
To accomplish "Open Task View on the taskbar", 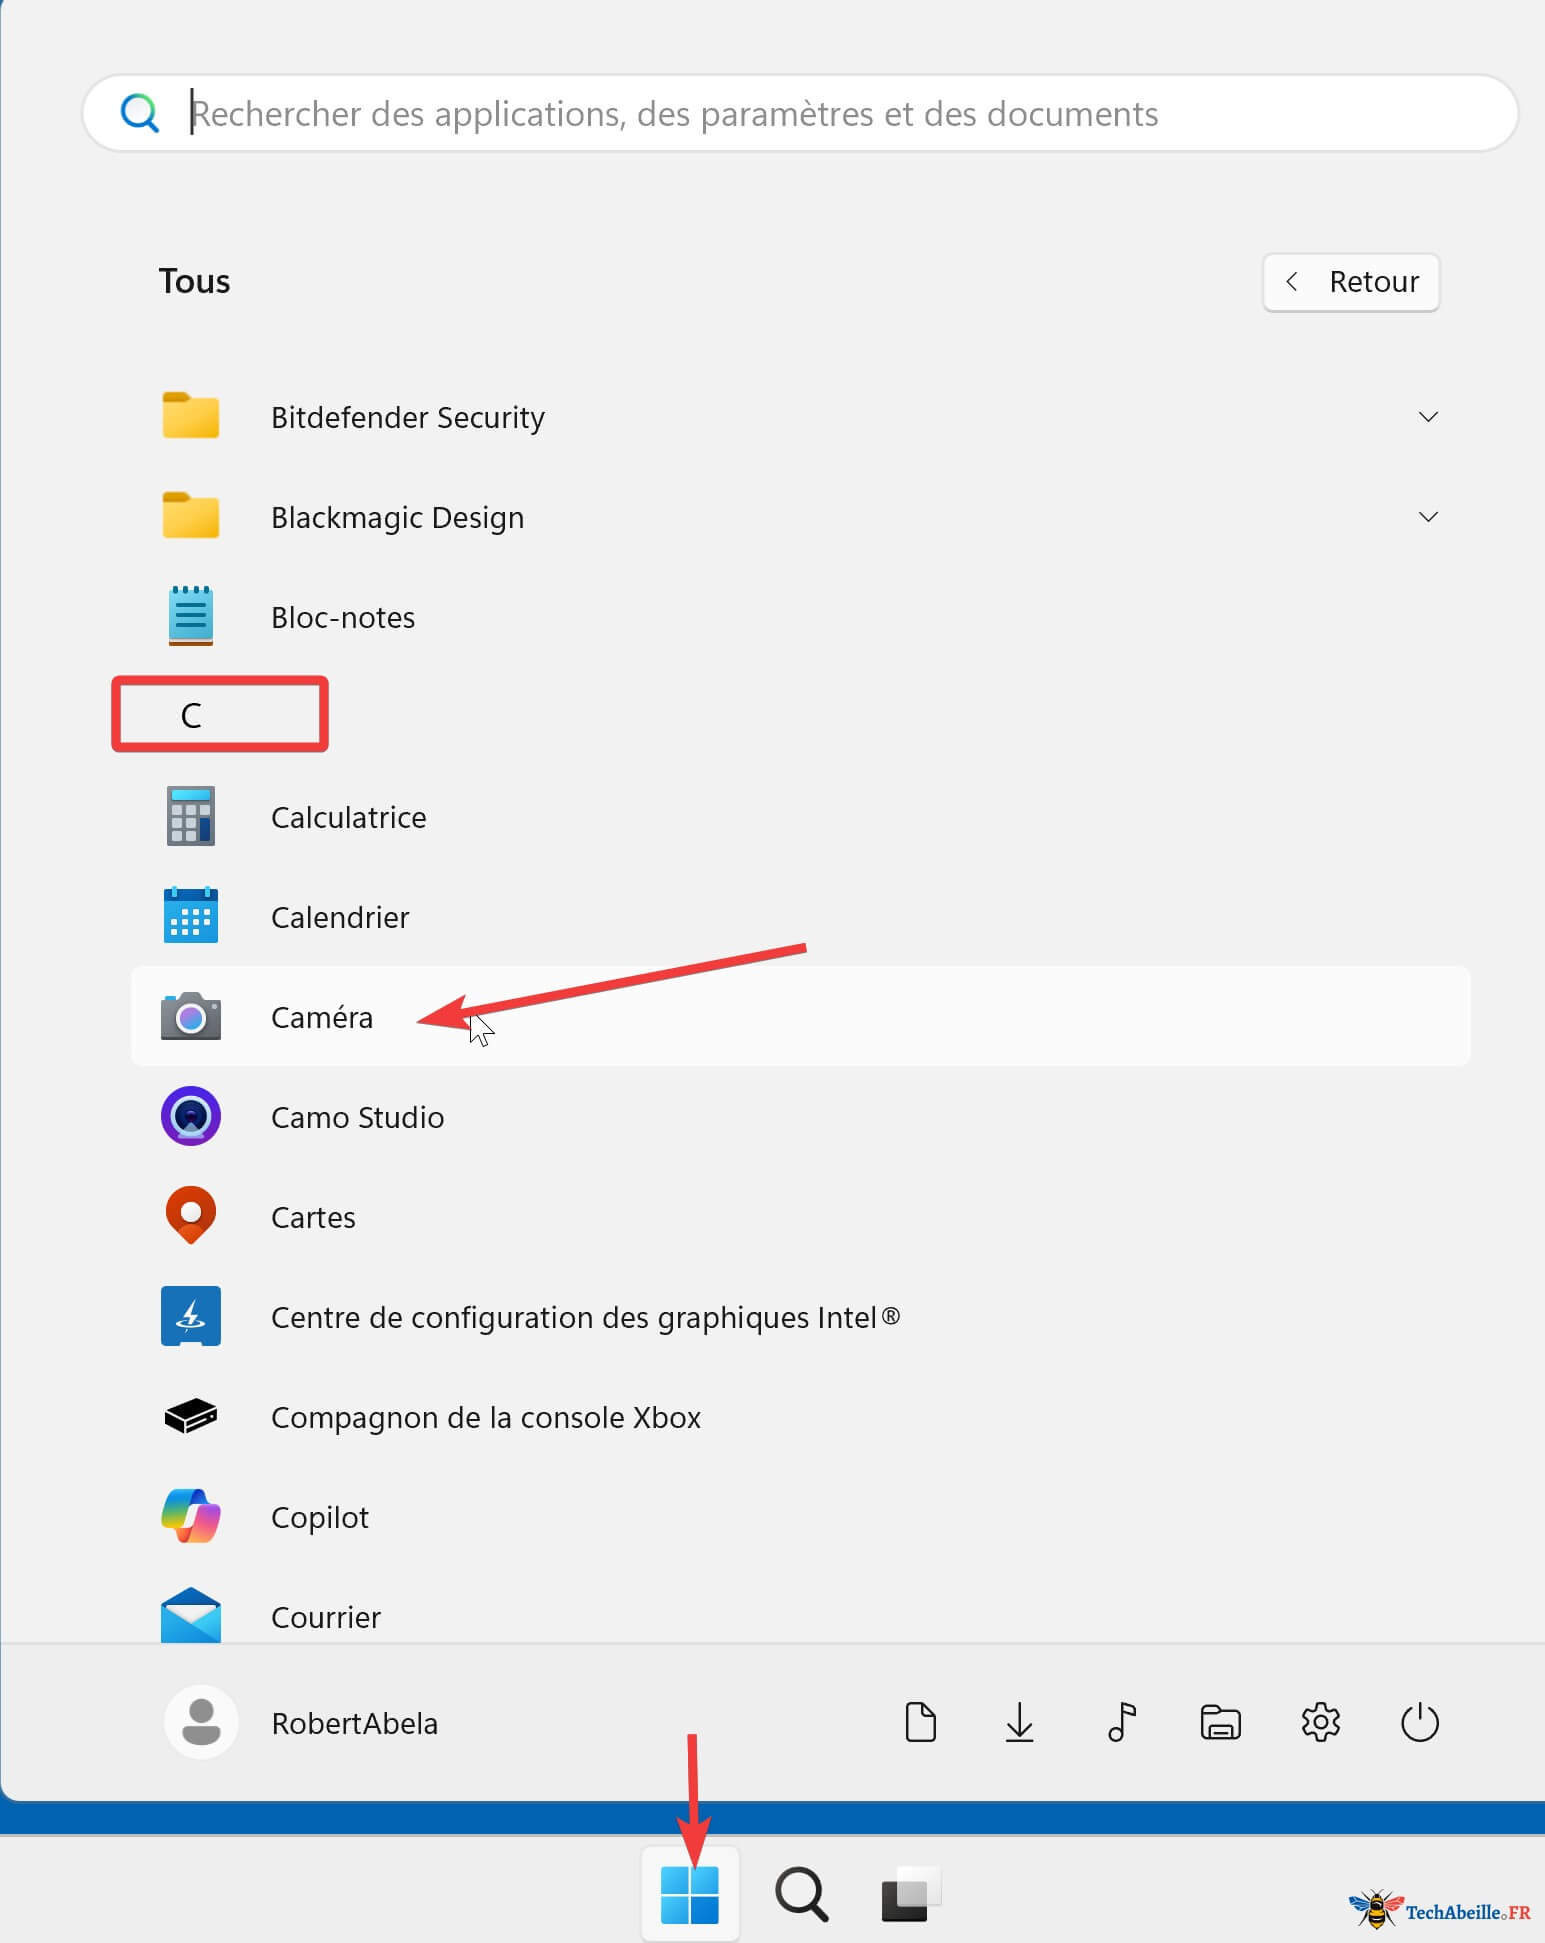I will point(911,1894).
